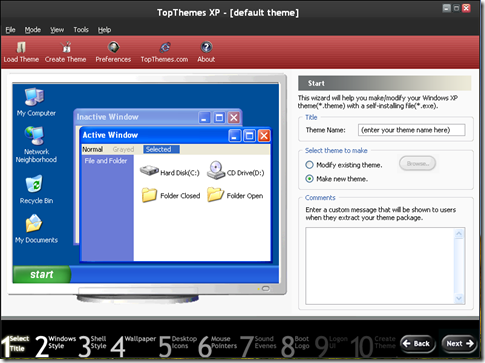485x363 pixels.
Task: Show the About toolbar icon
Action: coord(206,52)
